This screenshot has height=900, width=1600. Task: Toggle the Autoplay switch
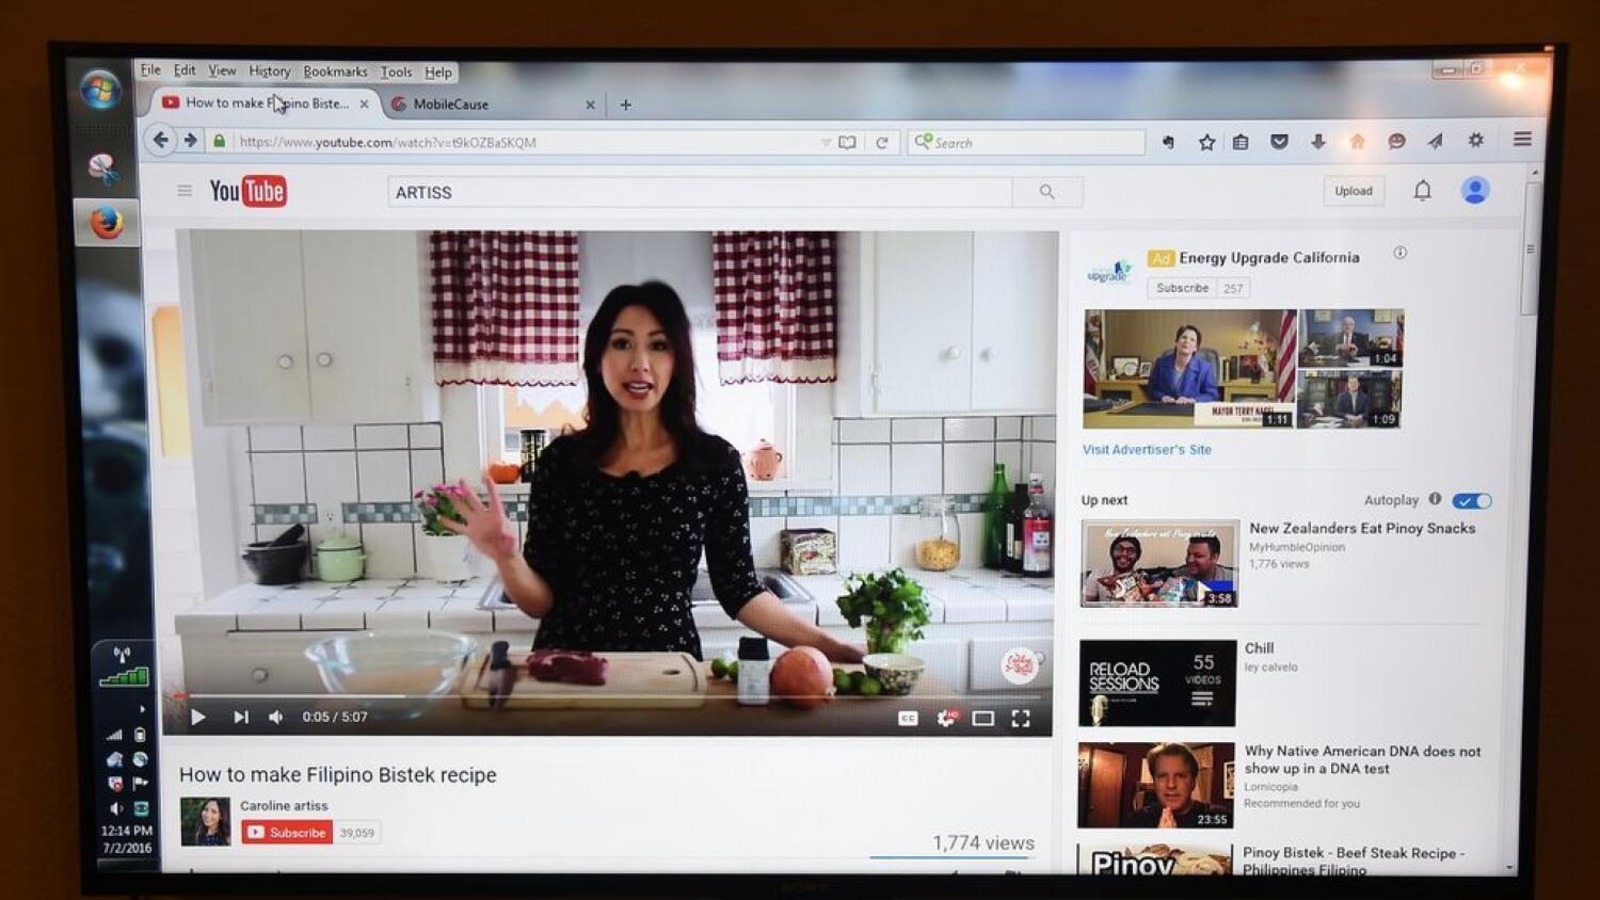point(1472,500)
